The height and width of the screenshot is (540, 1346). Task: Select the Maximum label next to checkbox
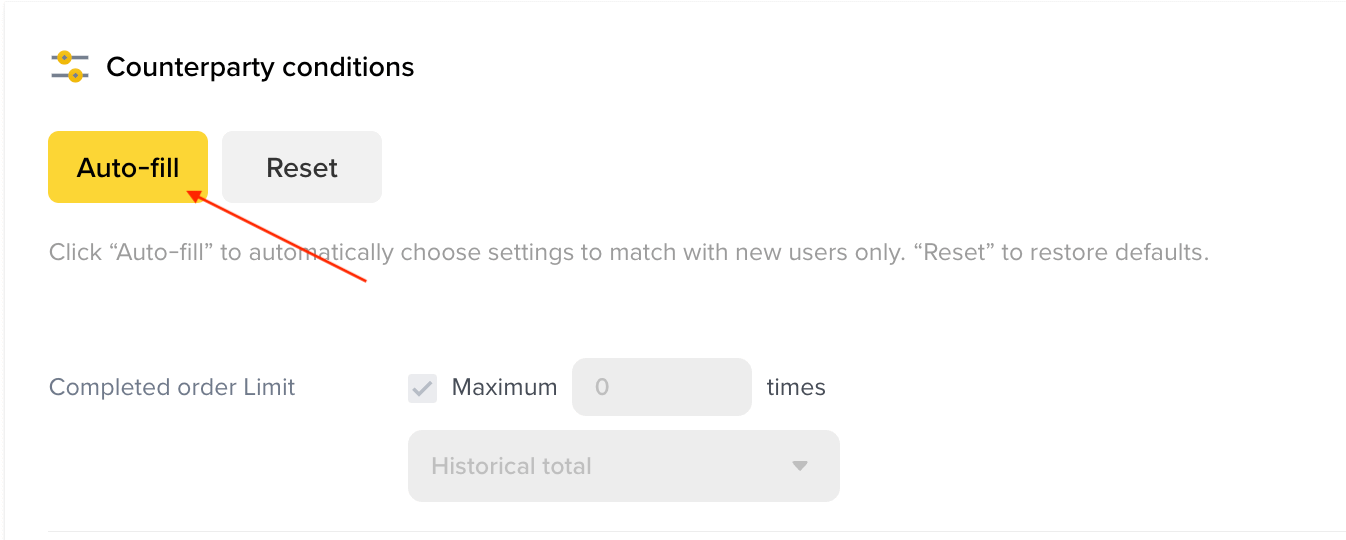[x=504, y=387]
